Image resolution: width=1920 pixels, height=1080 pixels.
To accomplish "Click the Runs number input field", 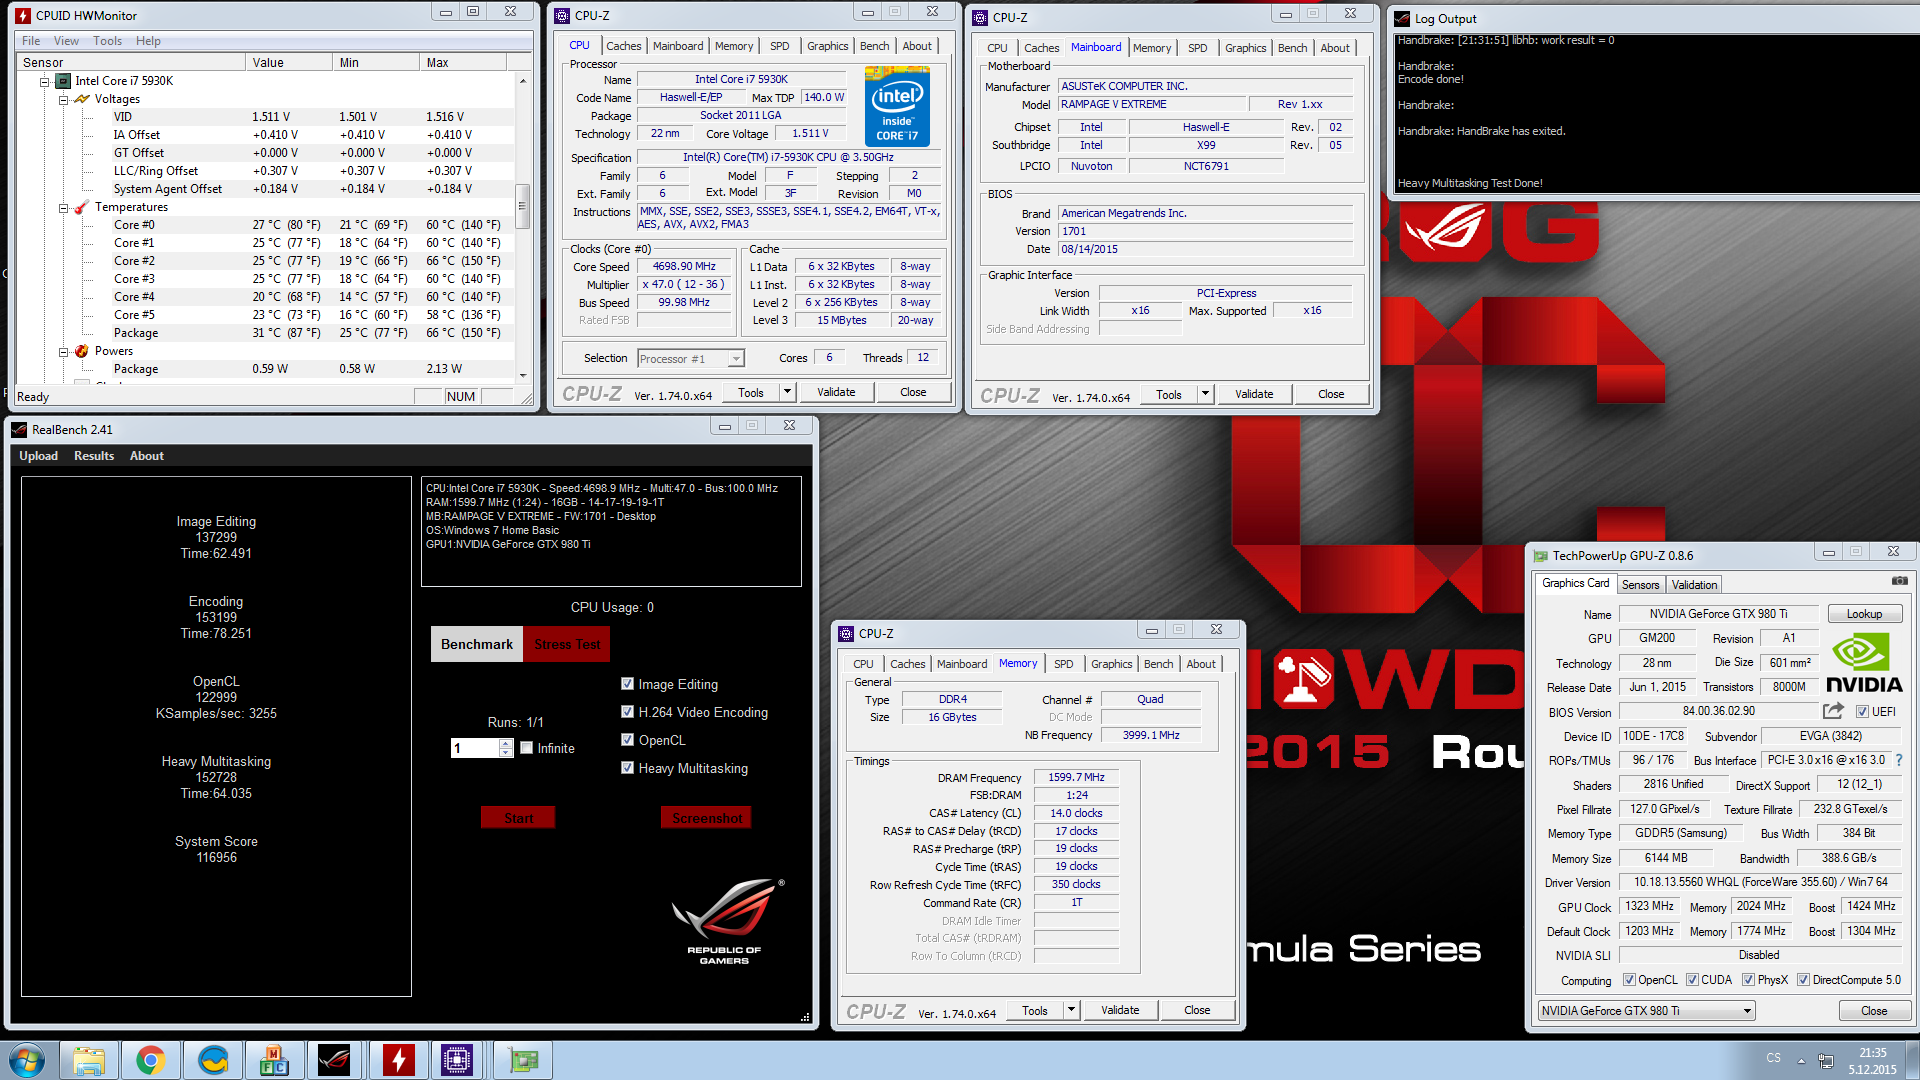I will [x=475, y=748].
